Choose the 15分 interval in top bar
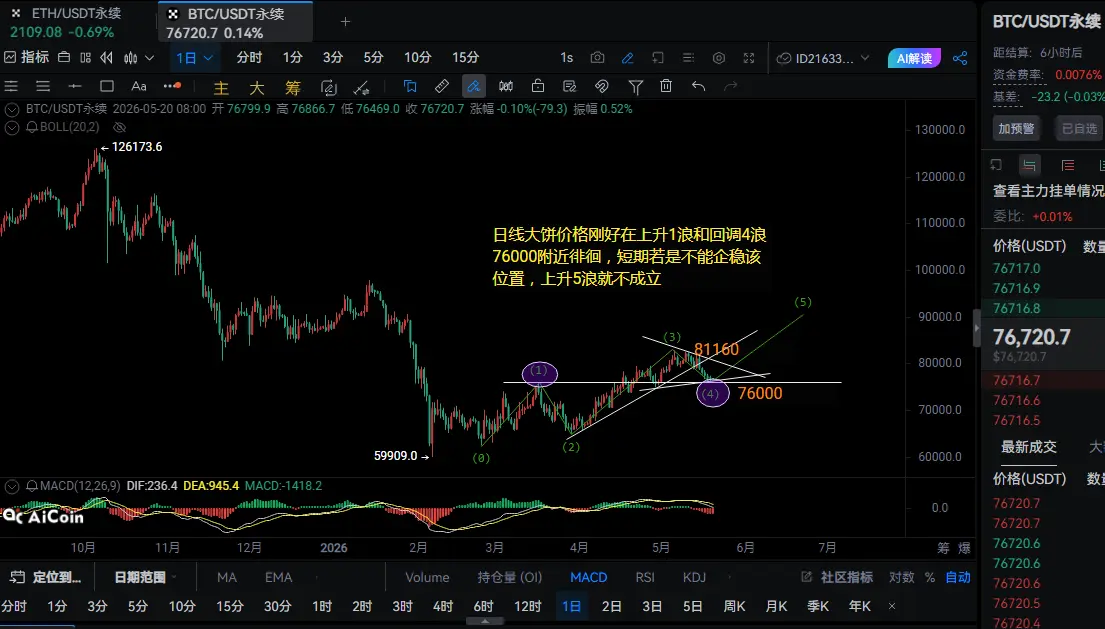The height and width of the screenshot is (629, 1105). (x=465, y=58)
